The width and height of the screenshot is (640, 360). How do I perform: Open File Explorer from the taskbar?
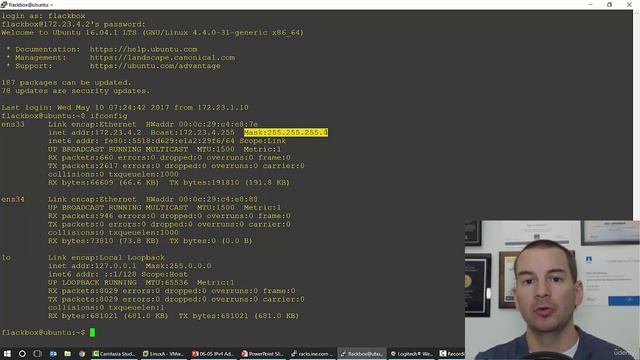pyautogui.click(x=67, y=353)
